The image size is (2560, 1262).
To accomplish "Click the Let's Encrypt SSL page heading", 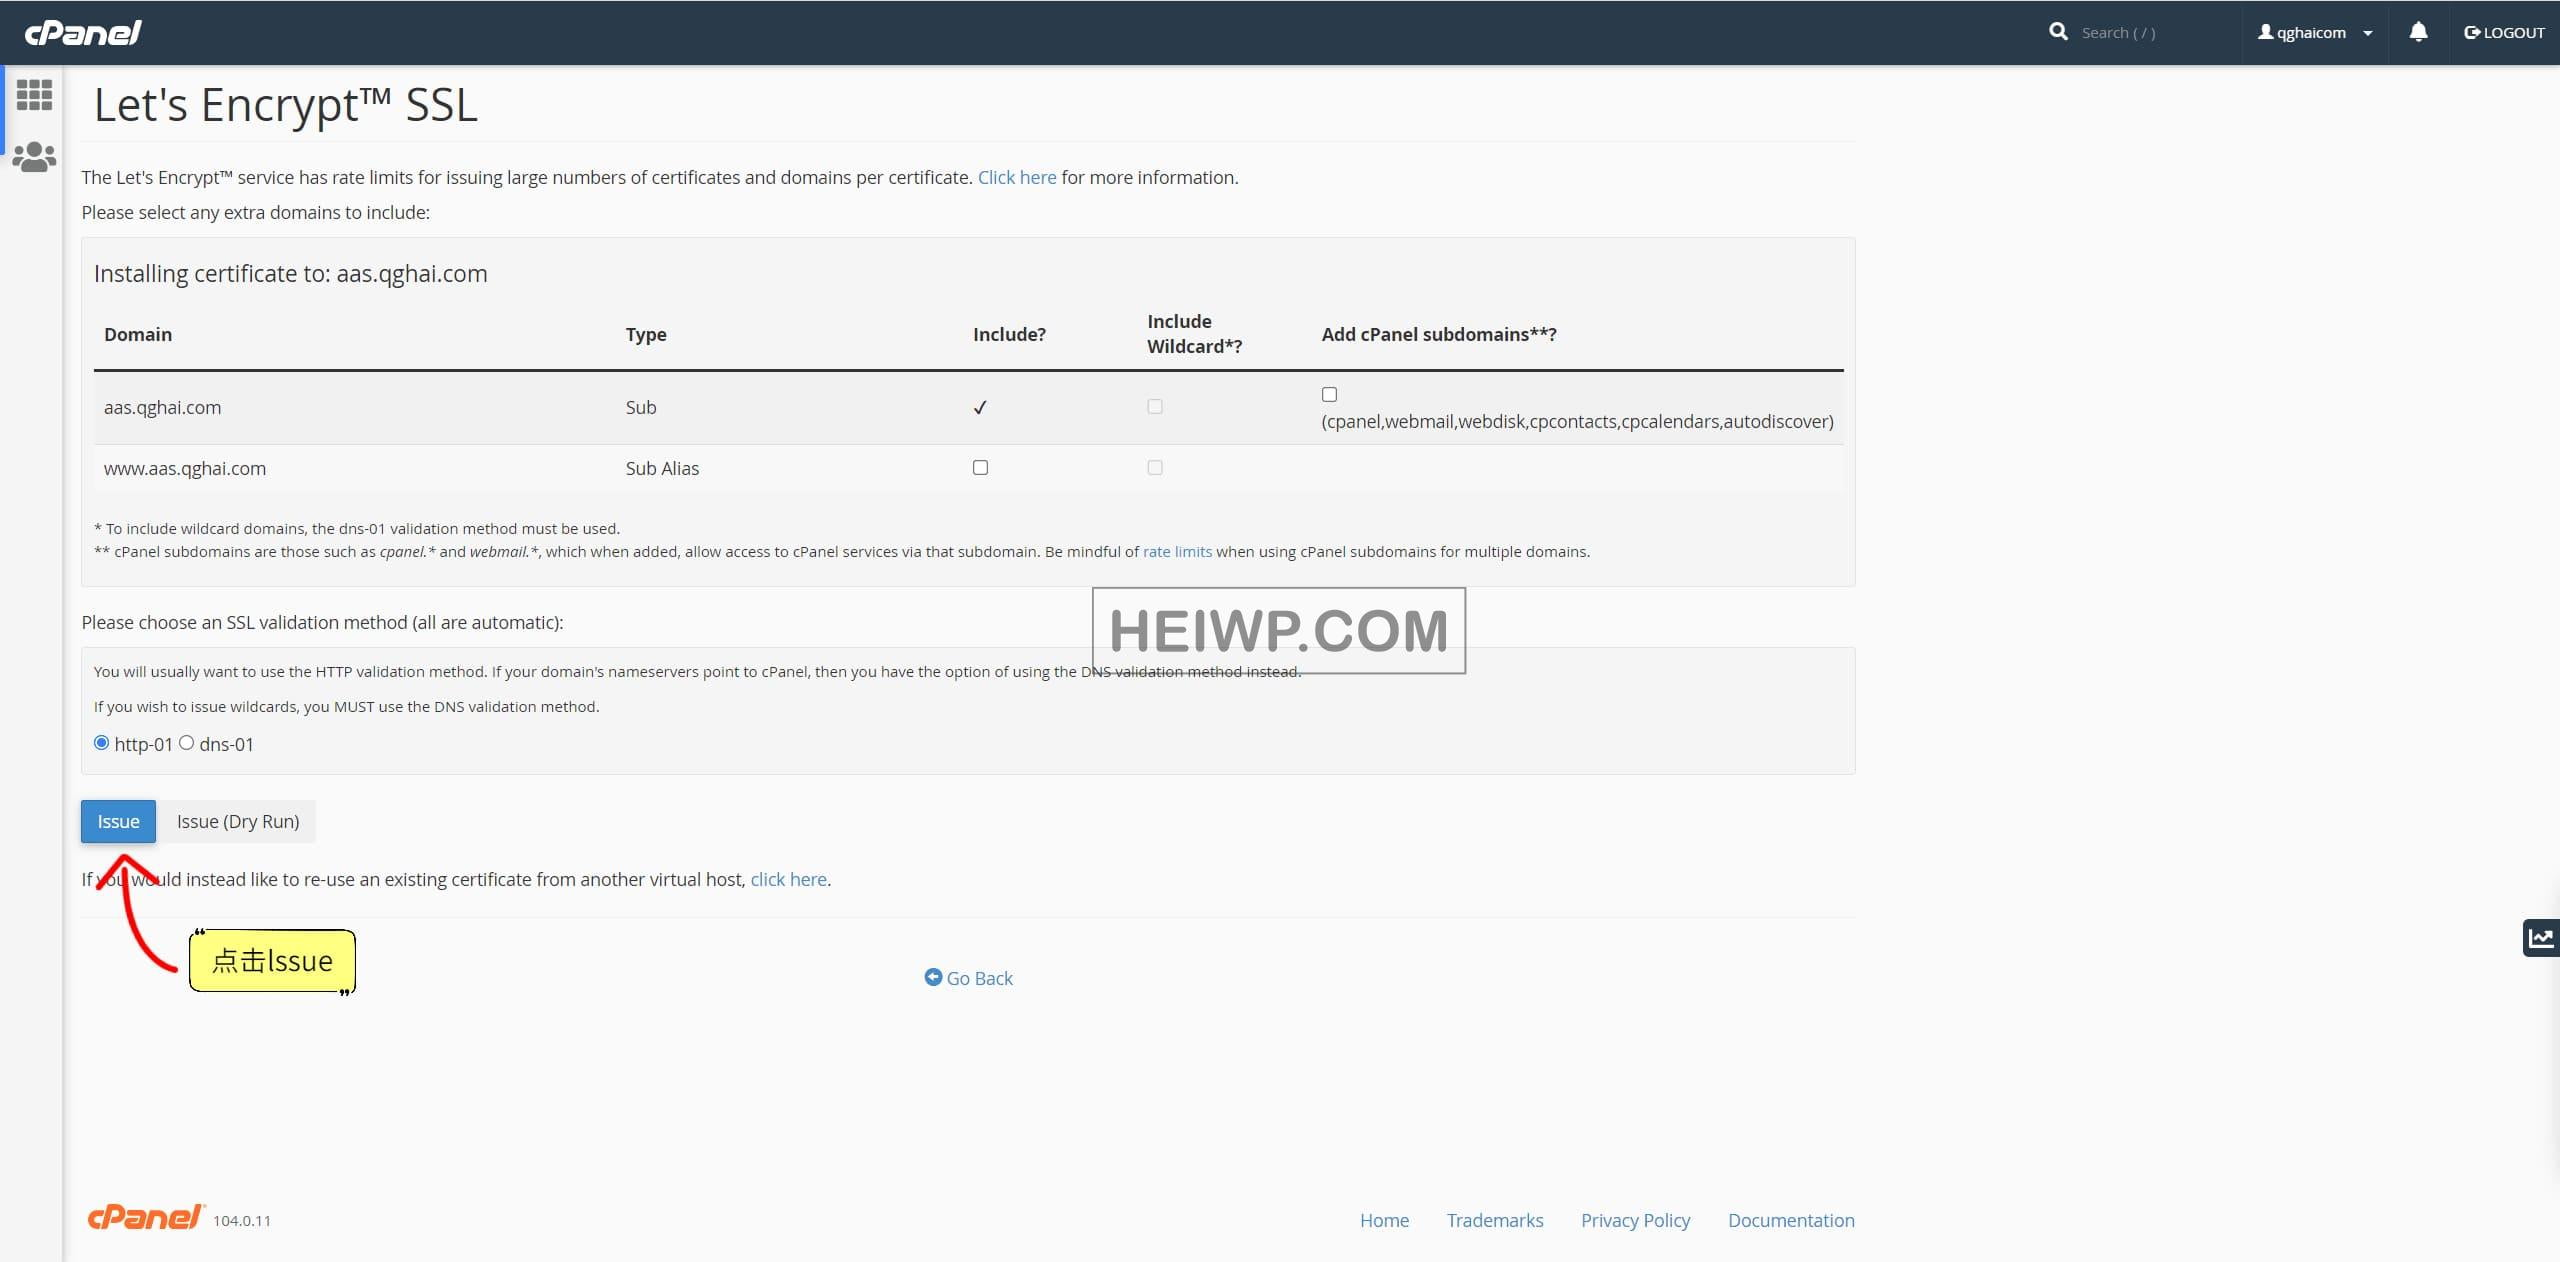I will [x=286, y=104].
